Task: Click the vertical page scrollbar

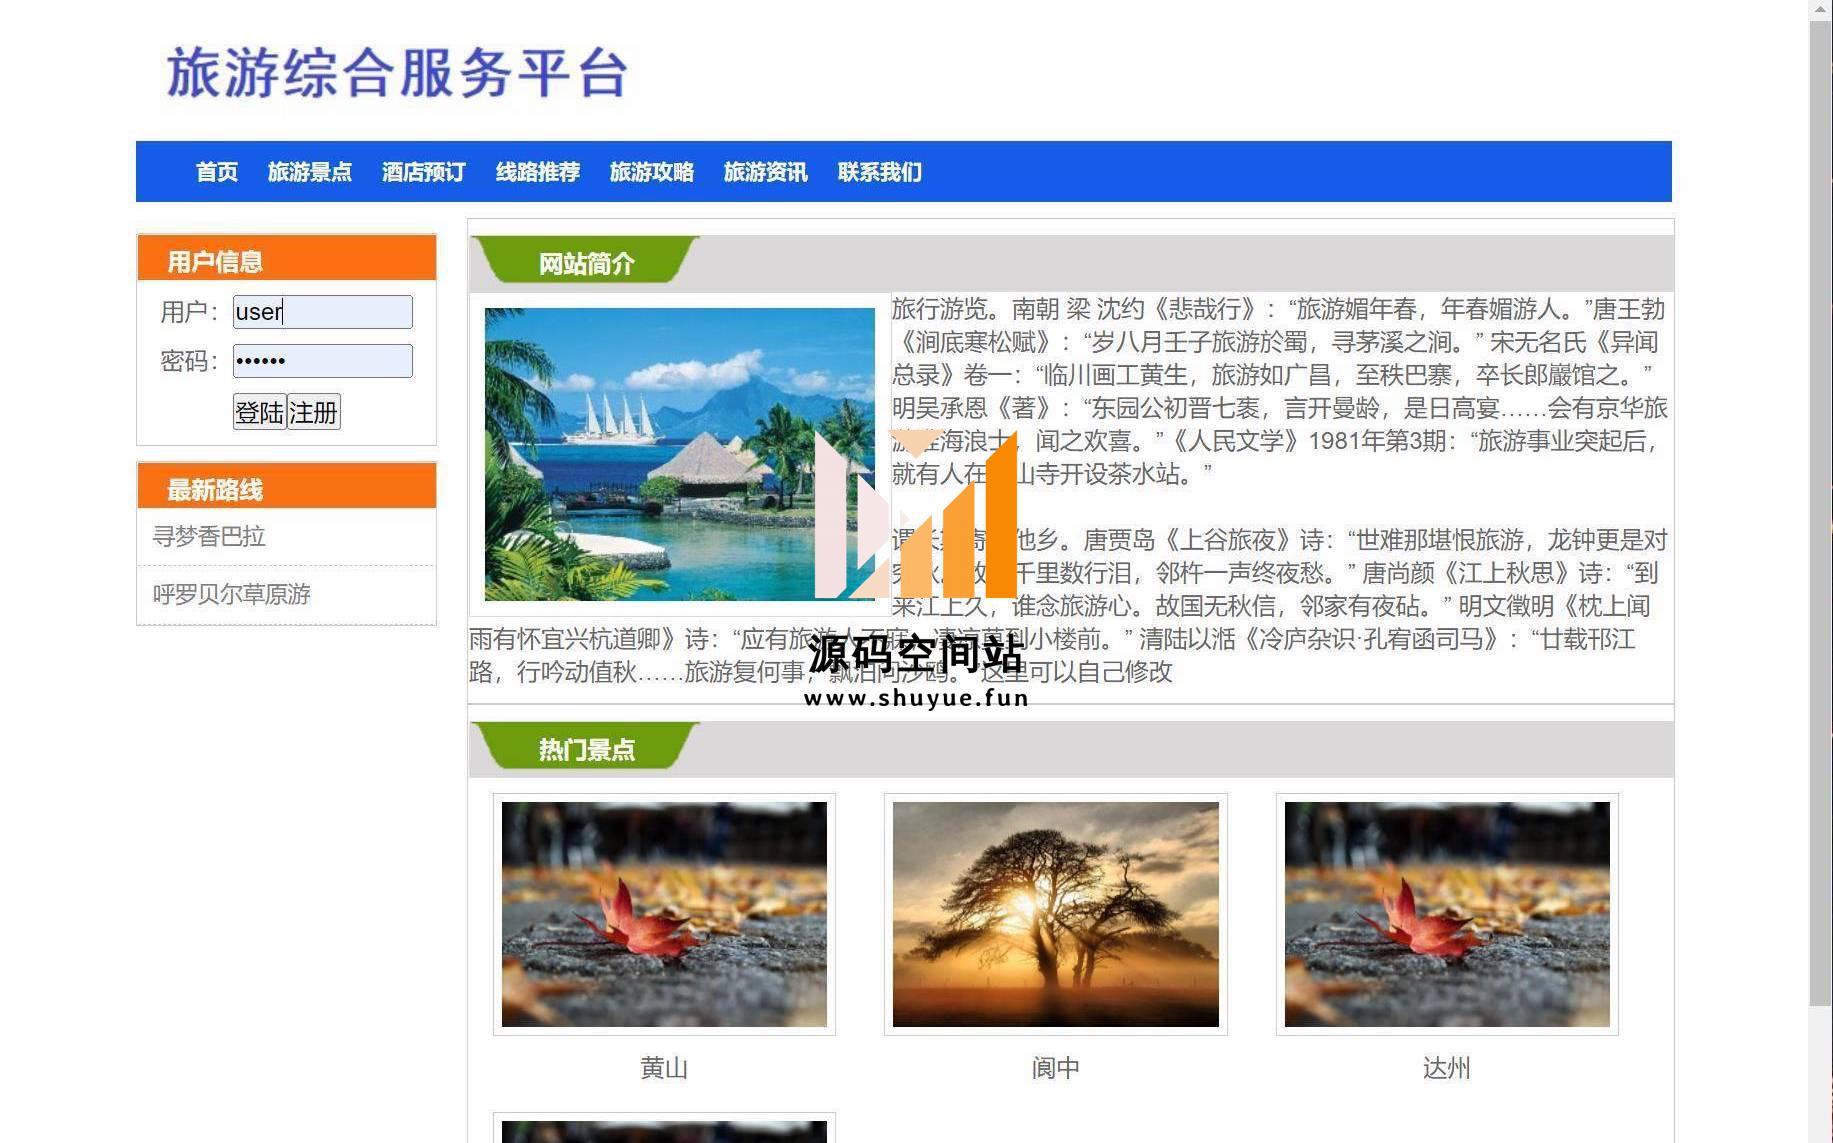Action: point(1820,500)
